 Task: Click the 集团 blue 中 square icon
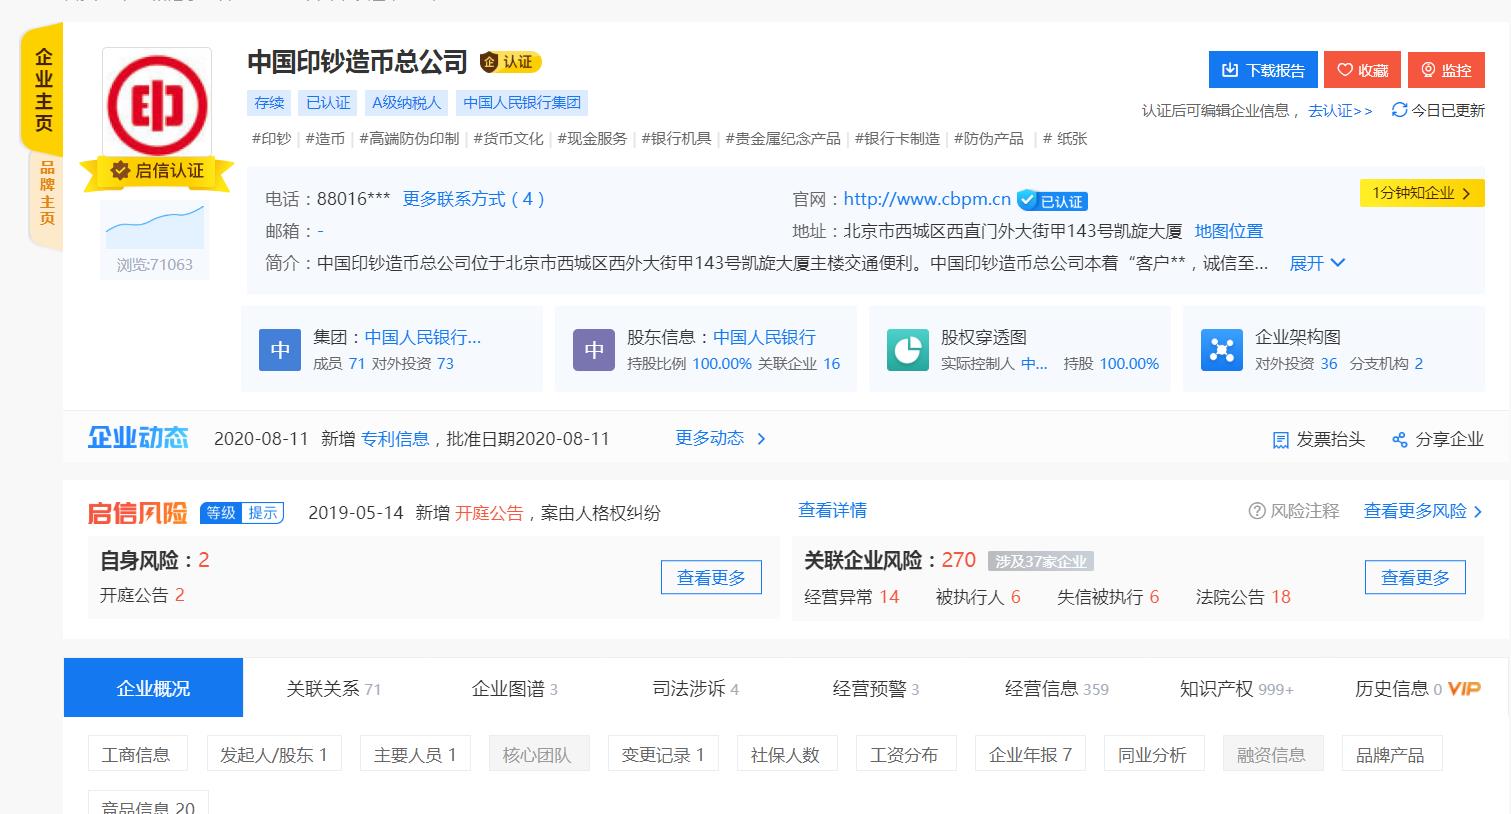pyautogui.click(x=280, y=350)
